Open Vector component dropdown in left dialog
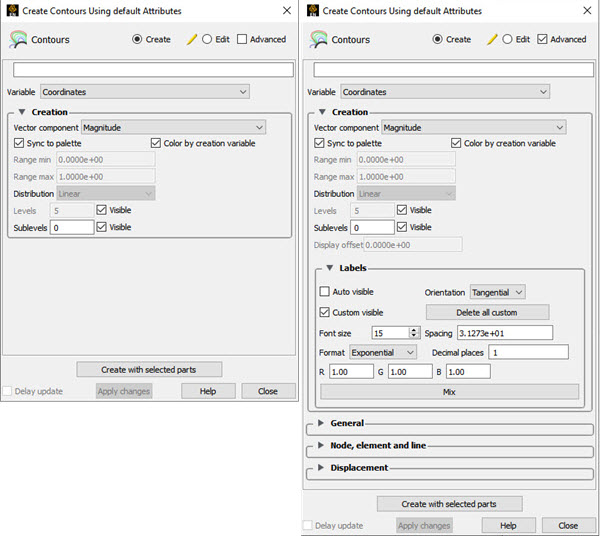This screenshot has width=600, height=536. point(173,127)
